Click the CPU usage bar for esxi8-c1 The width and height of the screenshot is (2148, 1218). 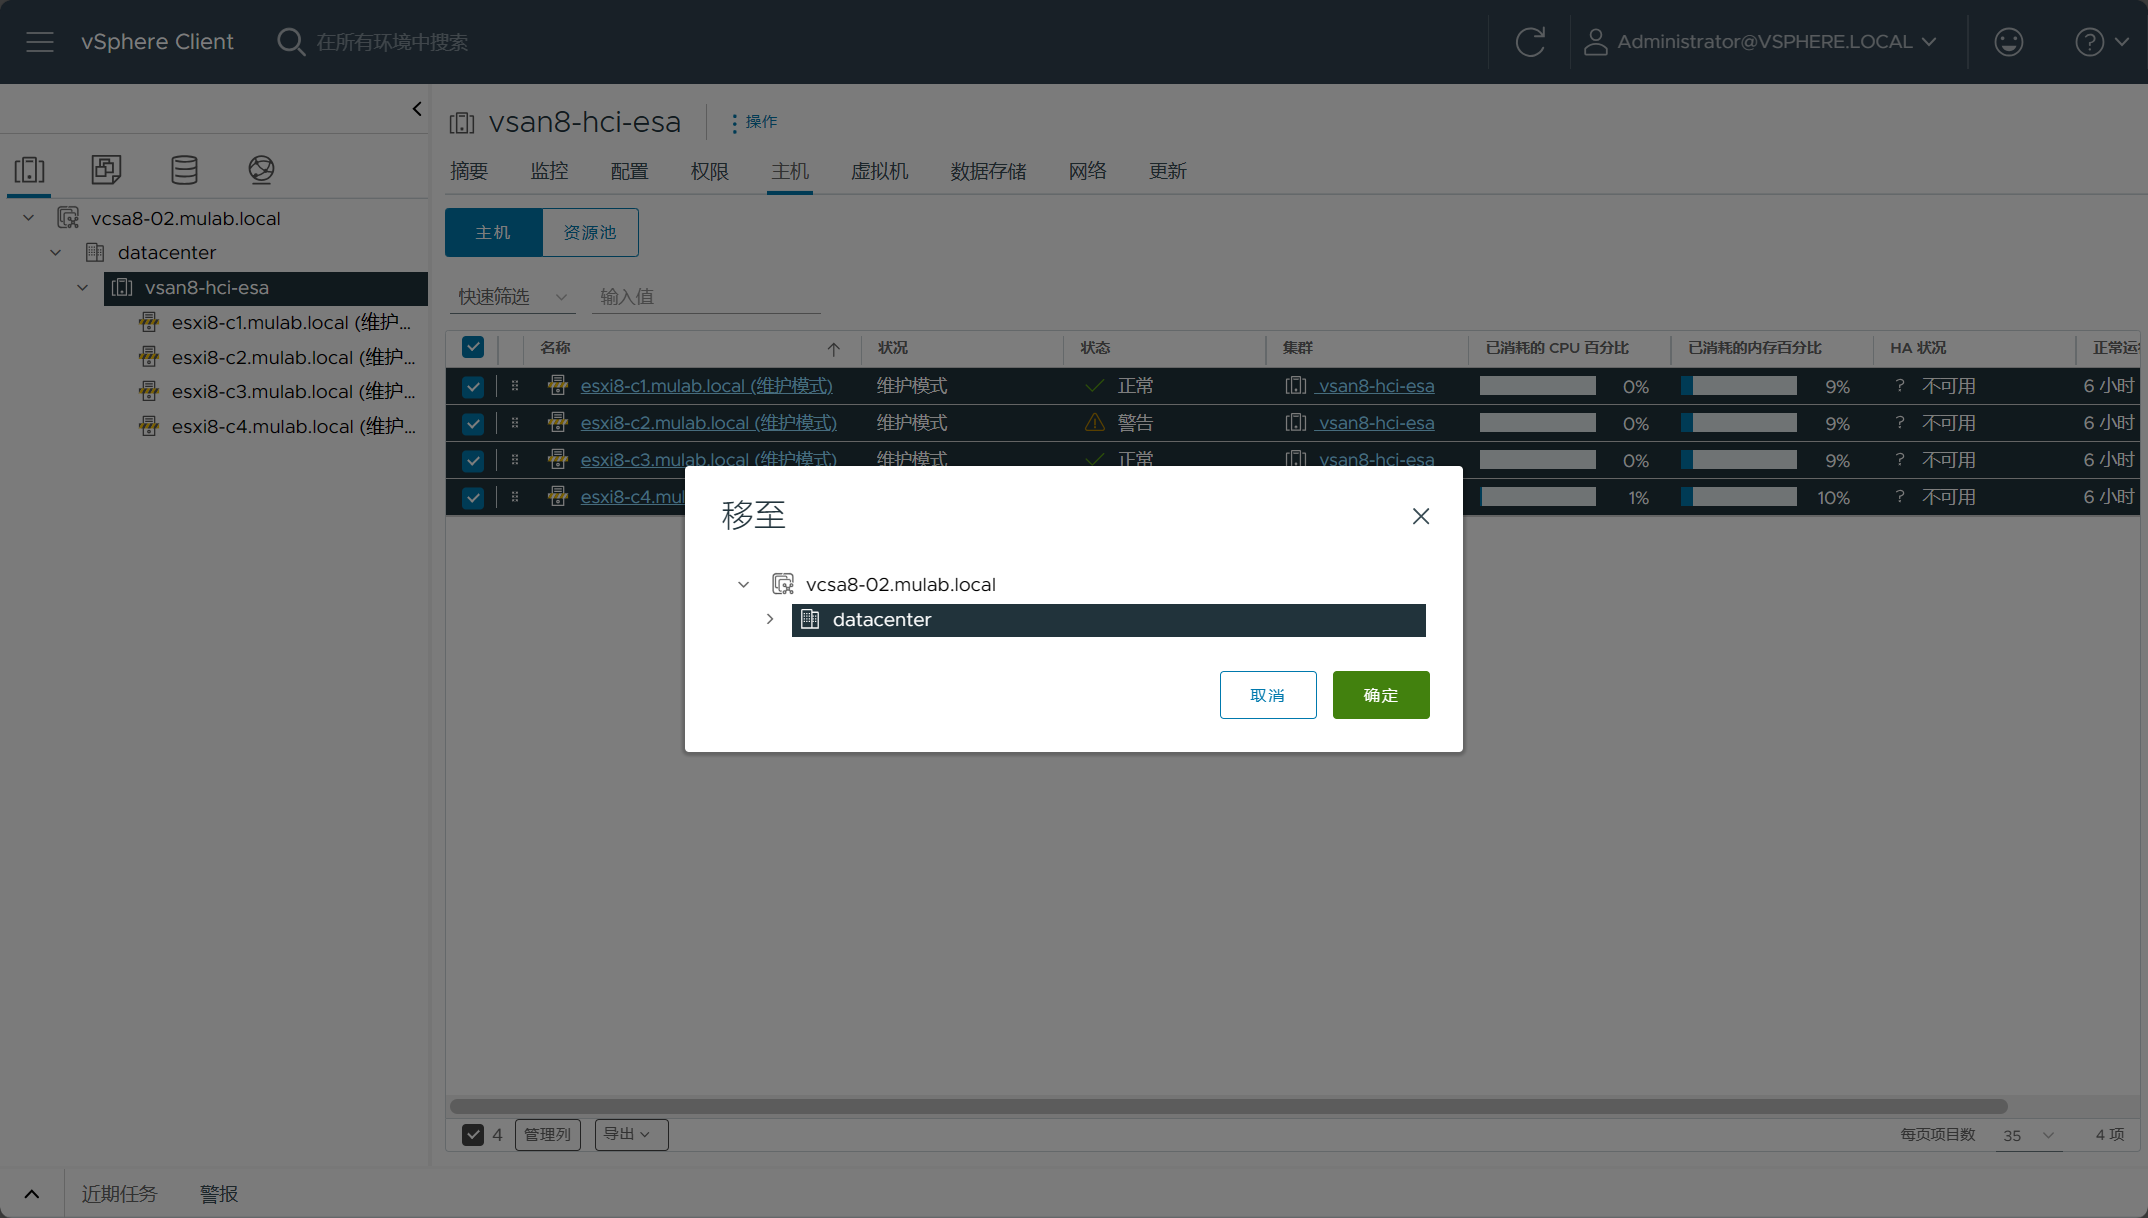1538,386
